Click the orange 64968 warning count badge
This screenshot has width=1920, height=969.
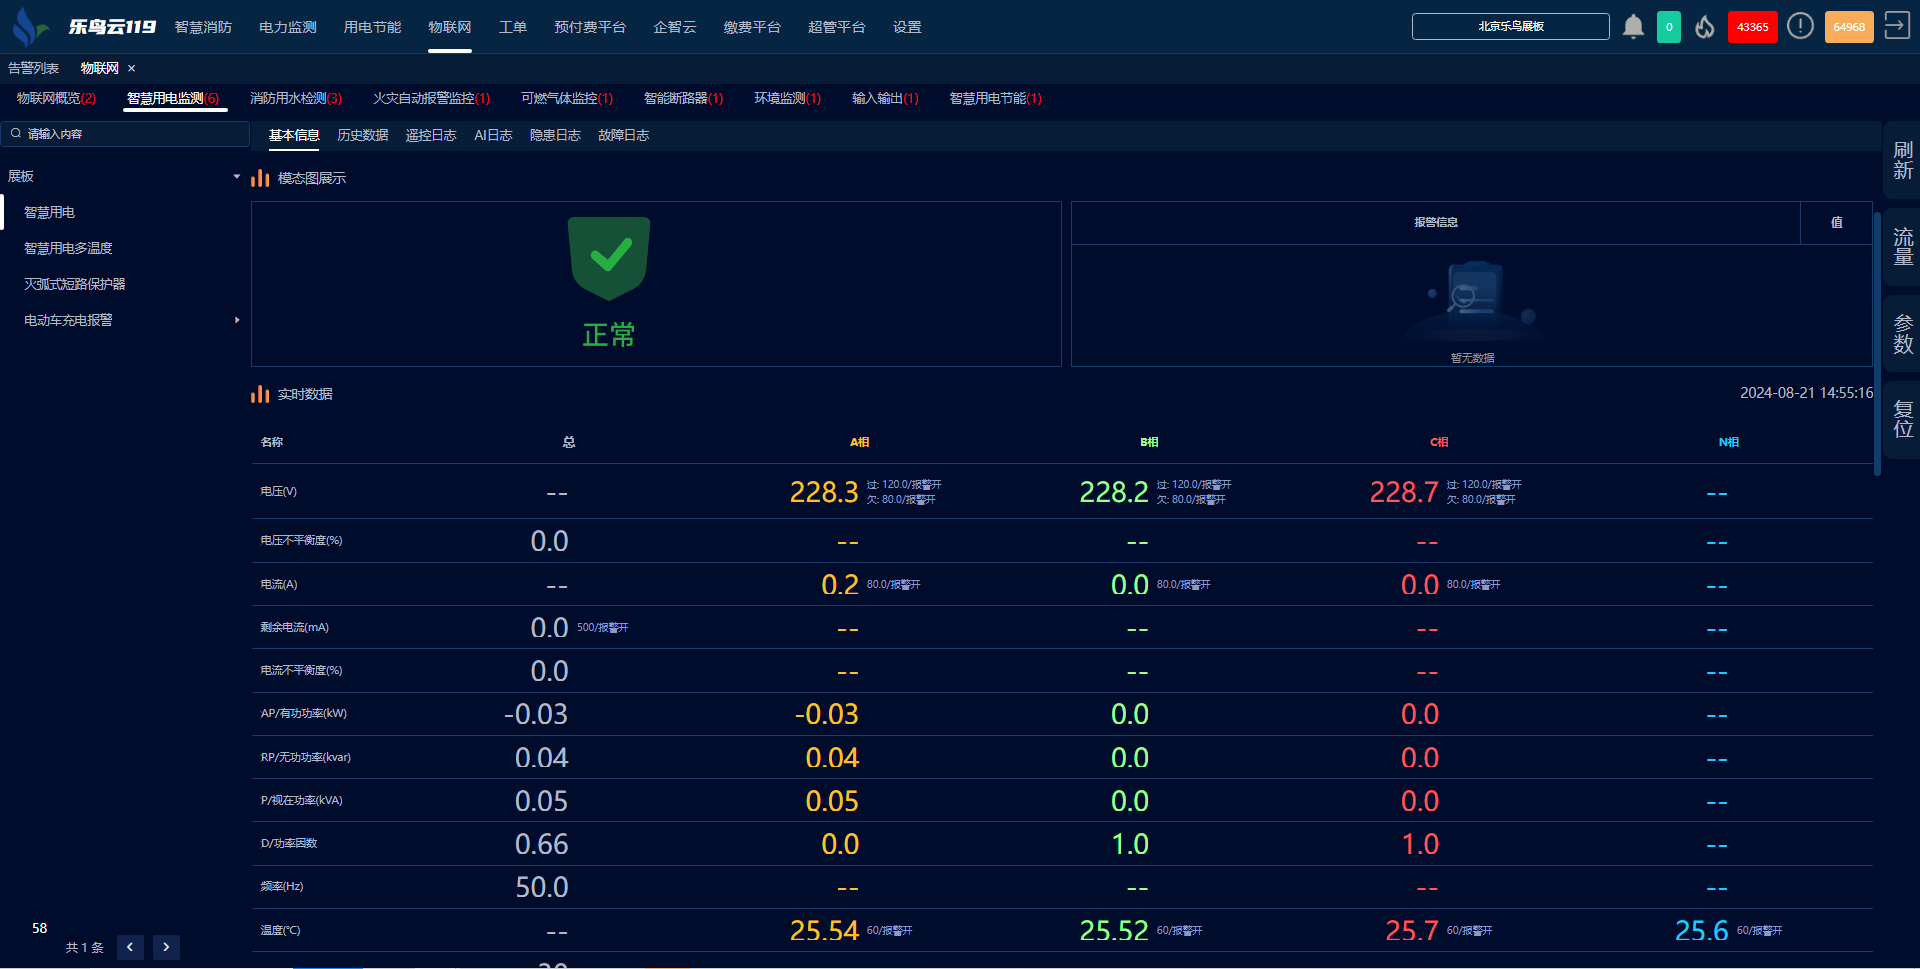1848,27
